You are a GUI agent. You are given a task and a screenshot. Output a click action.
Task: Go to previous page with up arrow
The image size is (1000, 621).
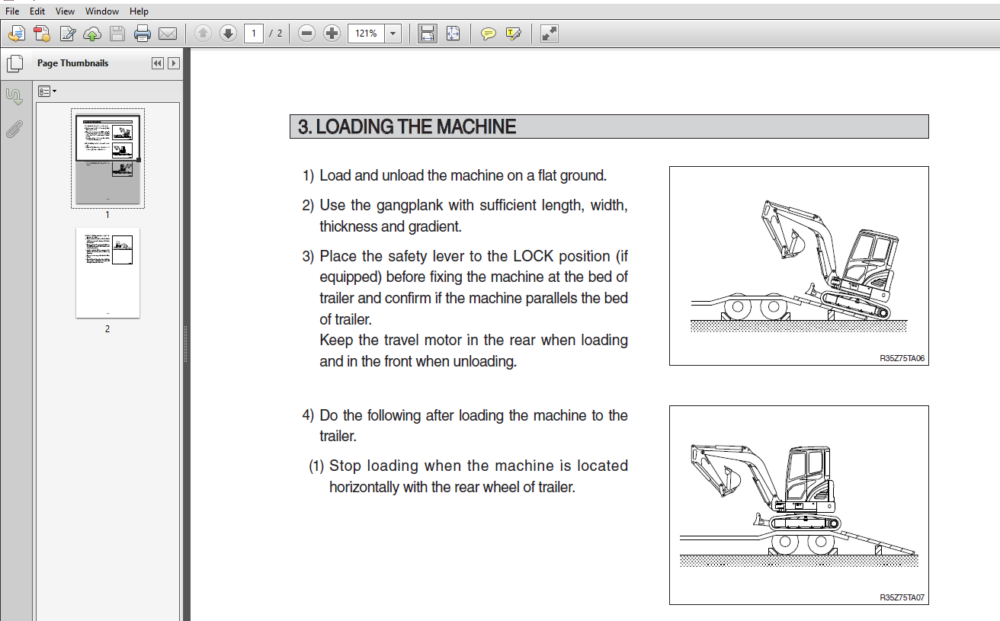(203, 33)
